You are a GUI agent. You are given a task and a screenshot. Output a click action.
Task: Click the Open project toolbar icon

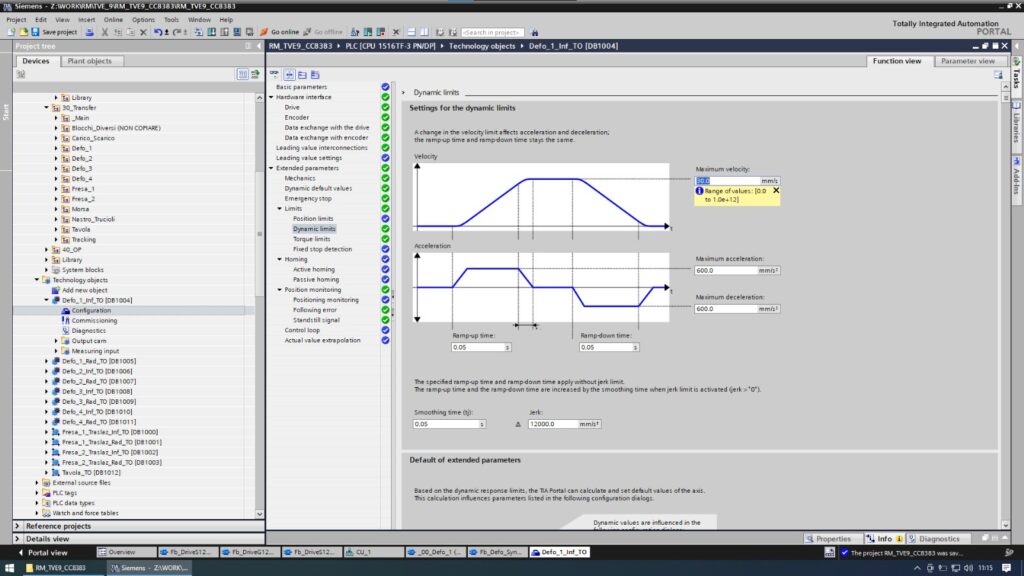pos(23,32)
